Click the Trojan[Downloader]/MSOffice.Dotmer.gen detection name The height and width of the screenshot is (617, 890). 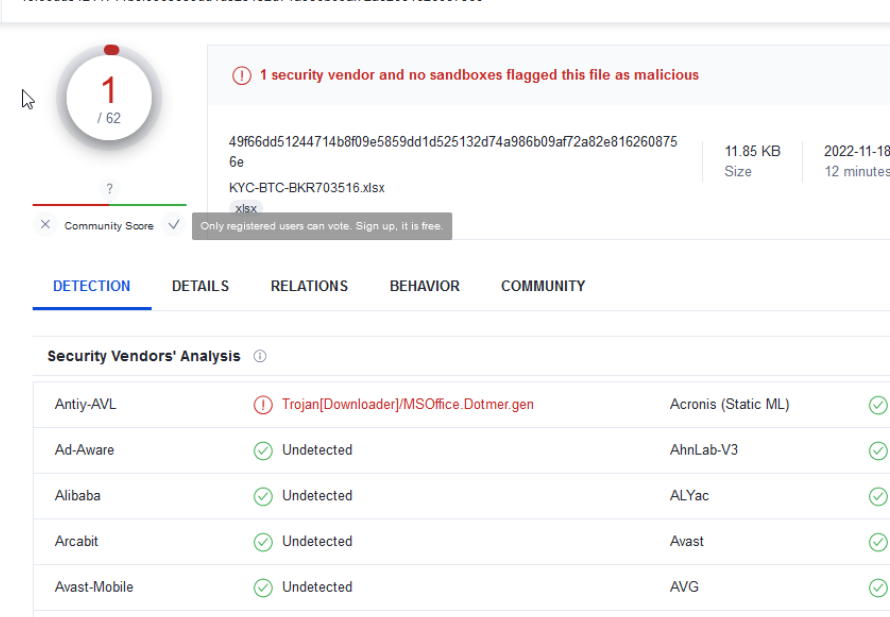pyautogui.click(x=408, y=404)
